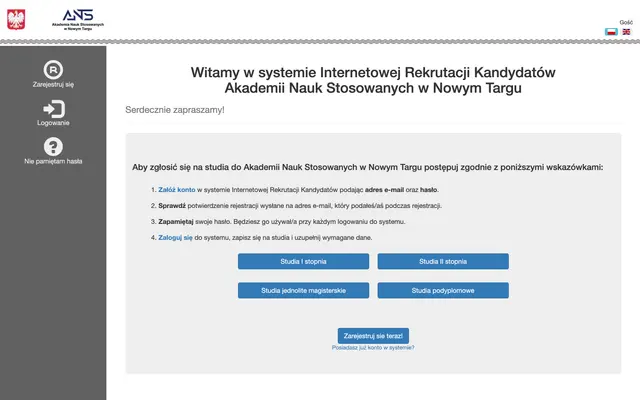Choose Studia podyplomowe button
Image resolution: width=640 pixels, height=400 pixels.
[x=443, y=291]
